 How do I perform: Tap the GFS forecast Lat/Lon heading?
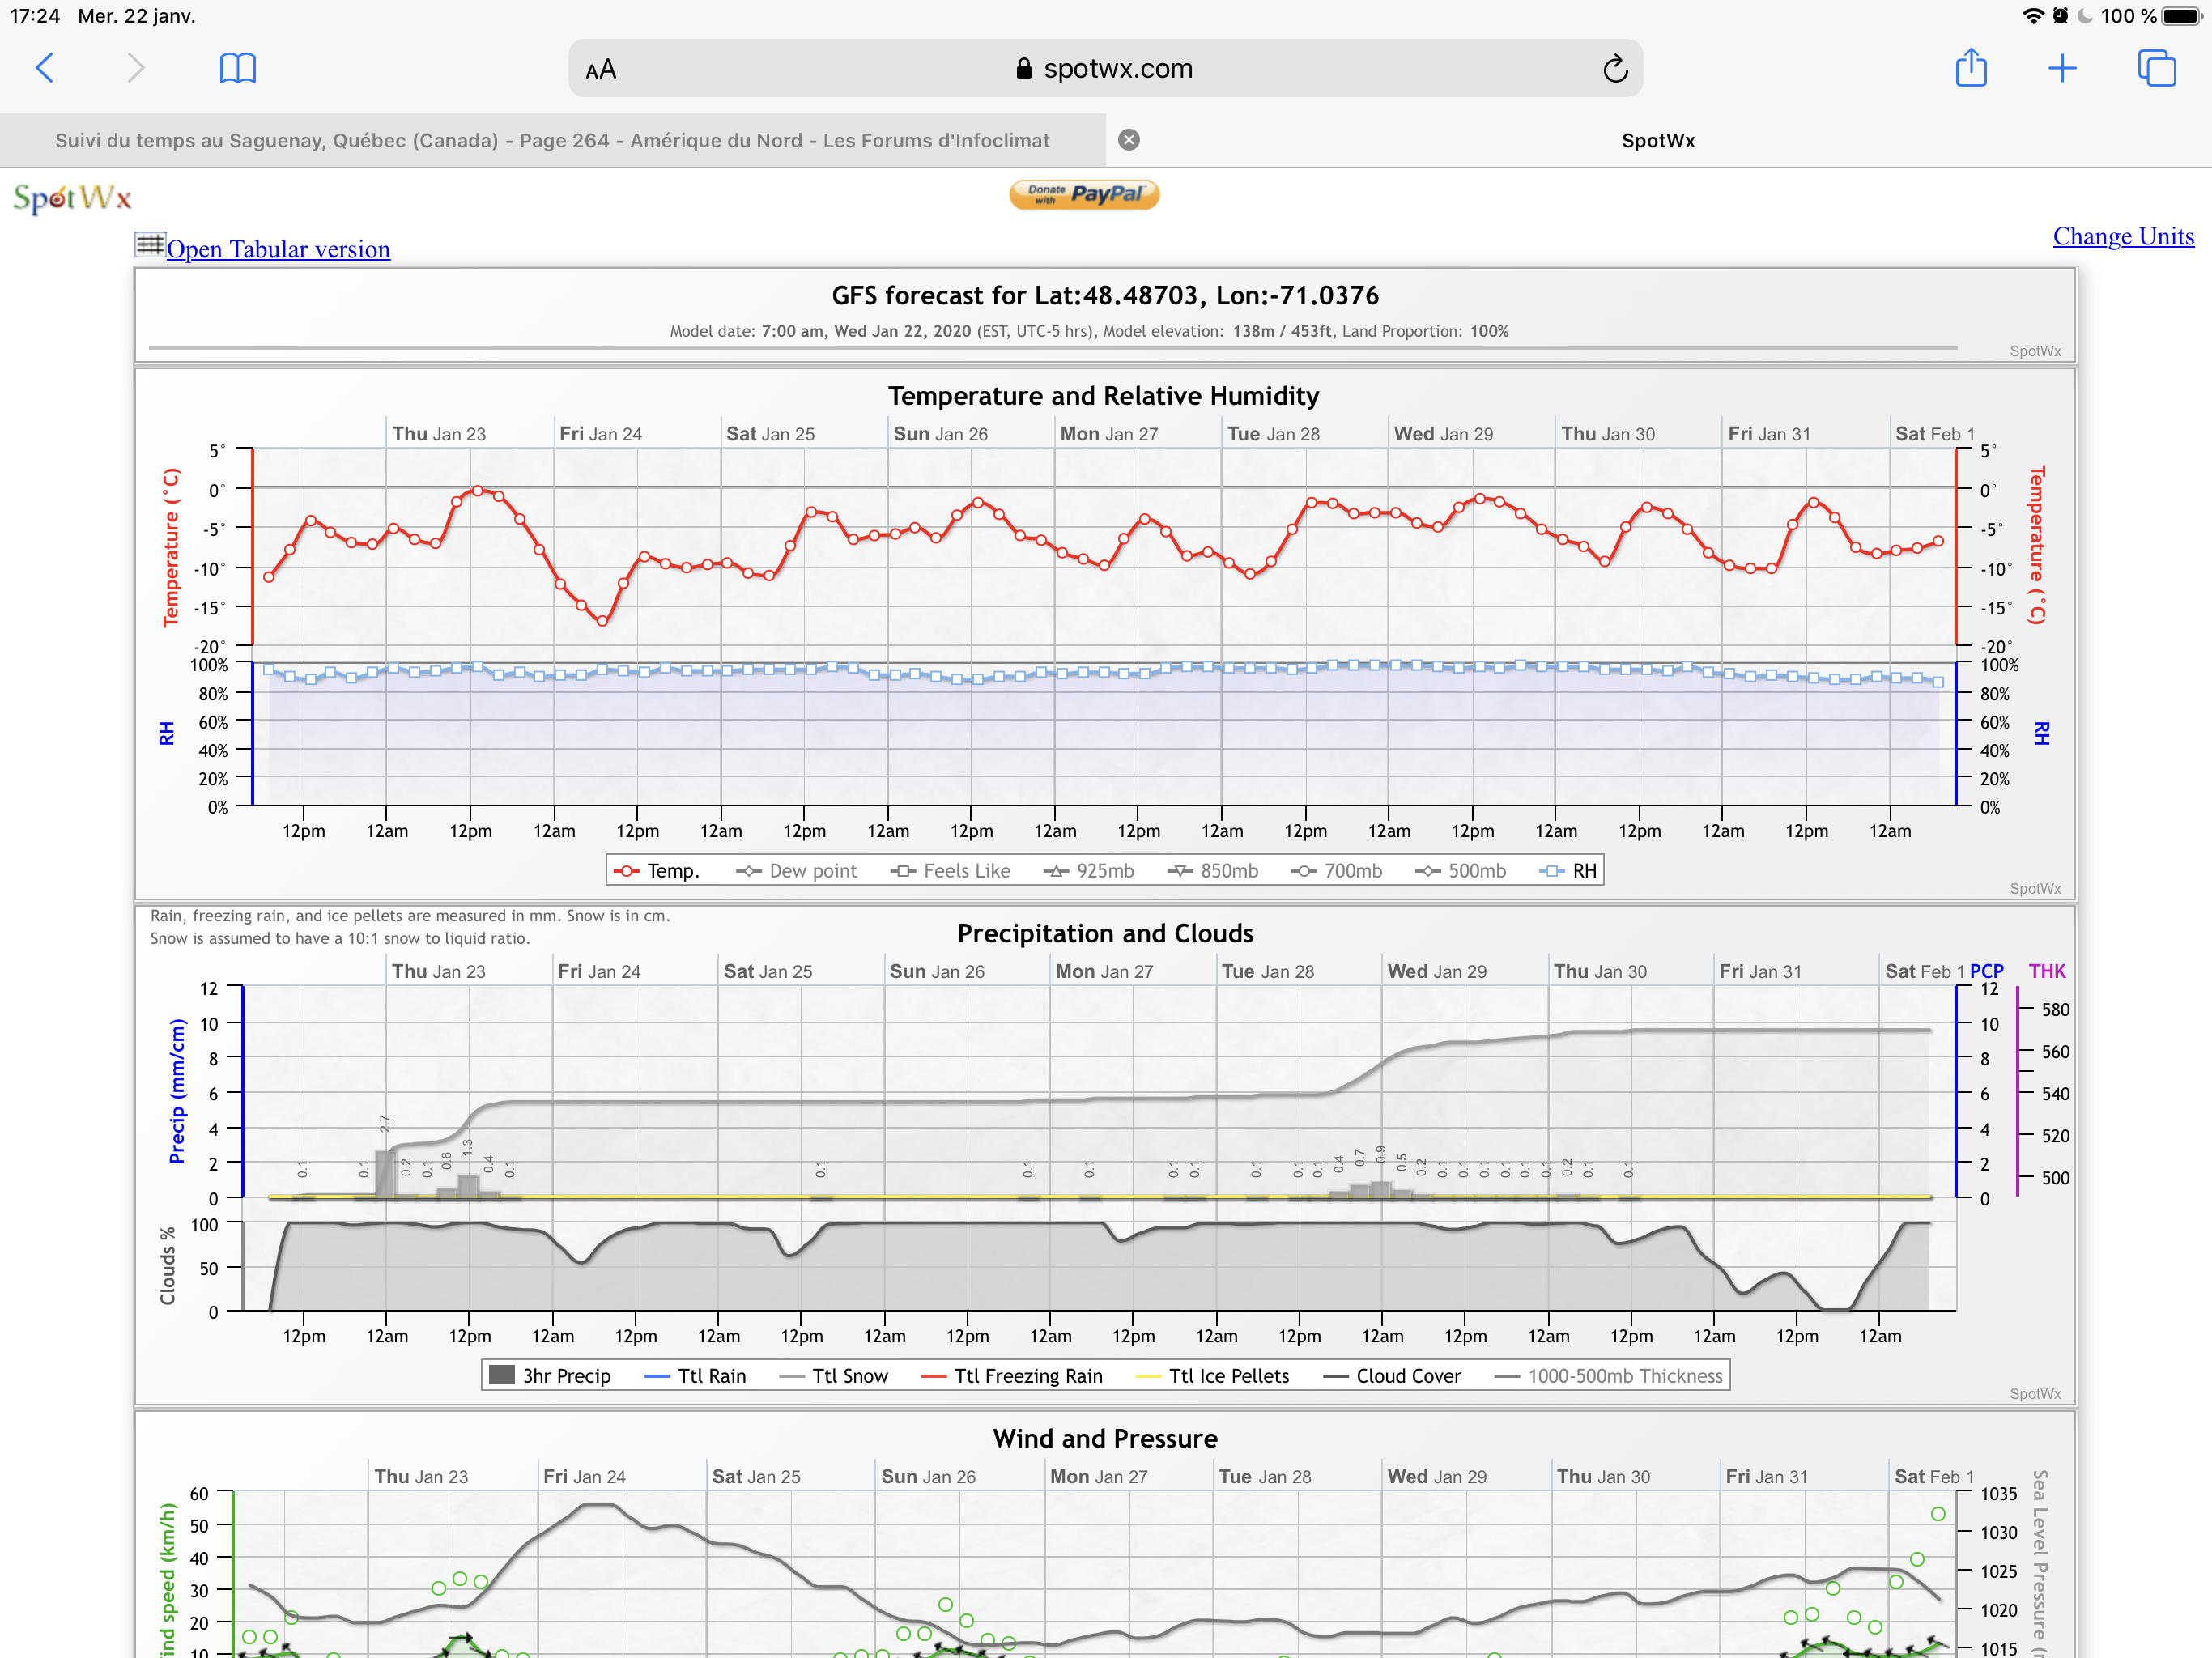[x=1105, y=296]
